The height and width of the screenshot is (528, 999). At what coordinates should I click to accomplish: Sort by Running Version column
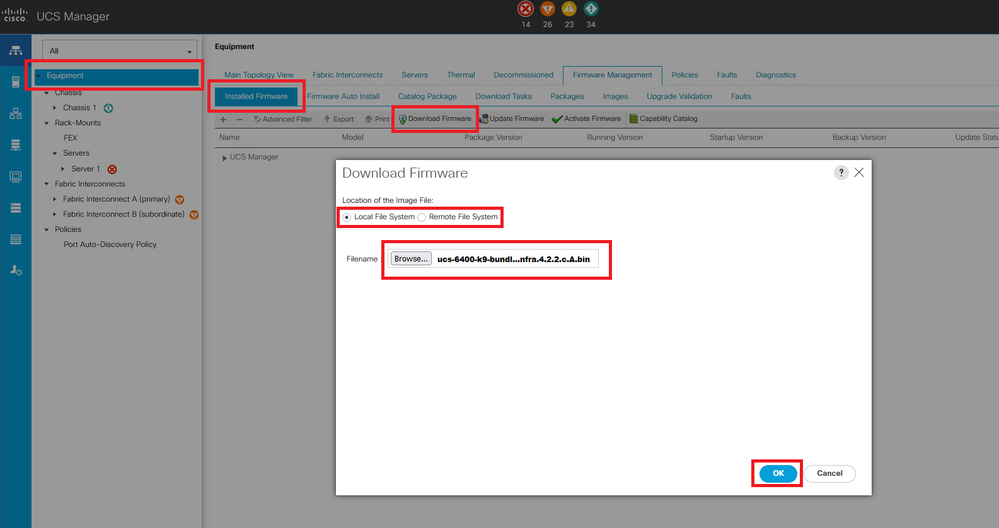(x=615, y=137)
